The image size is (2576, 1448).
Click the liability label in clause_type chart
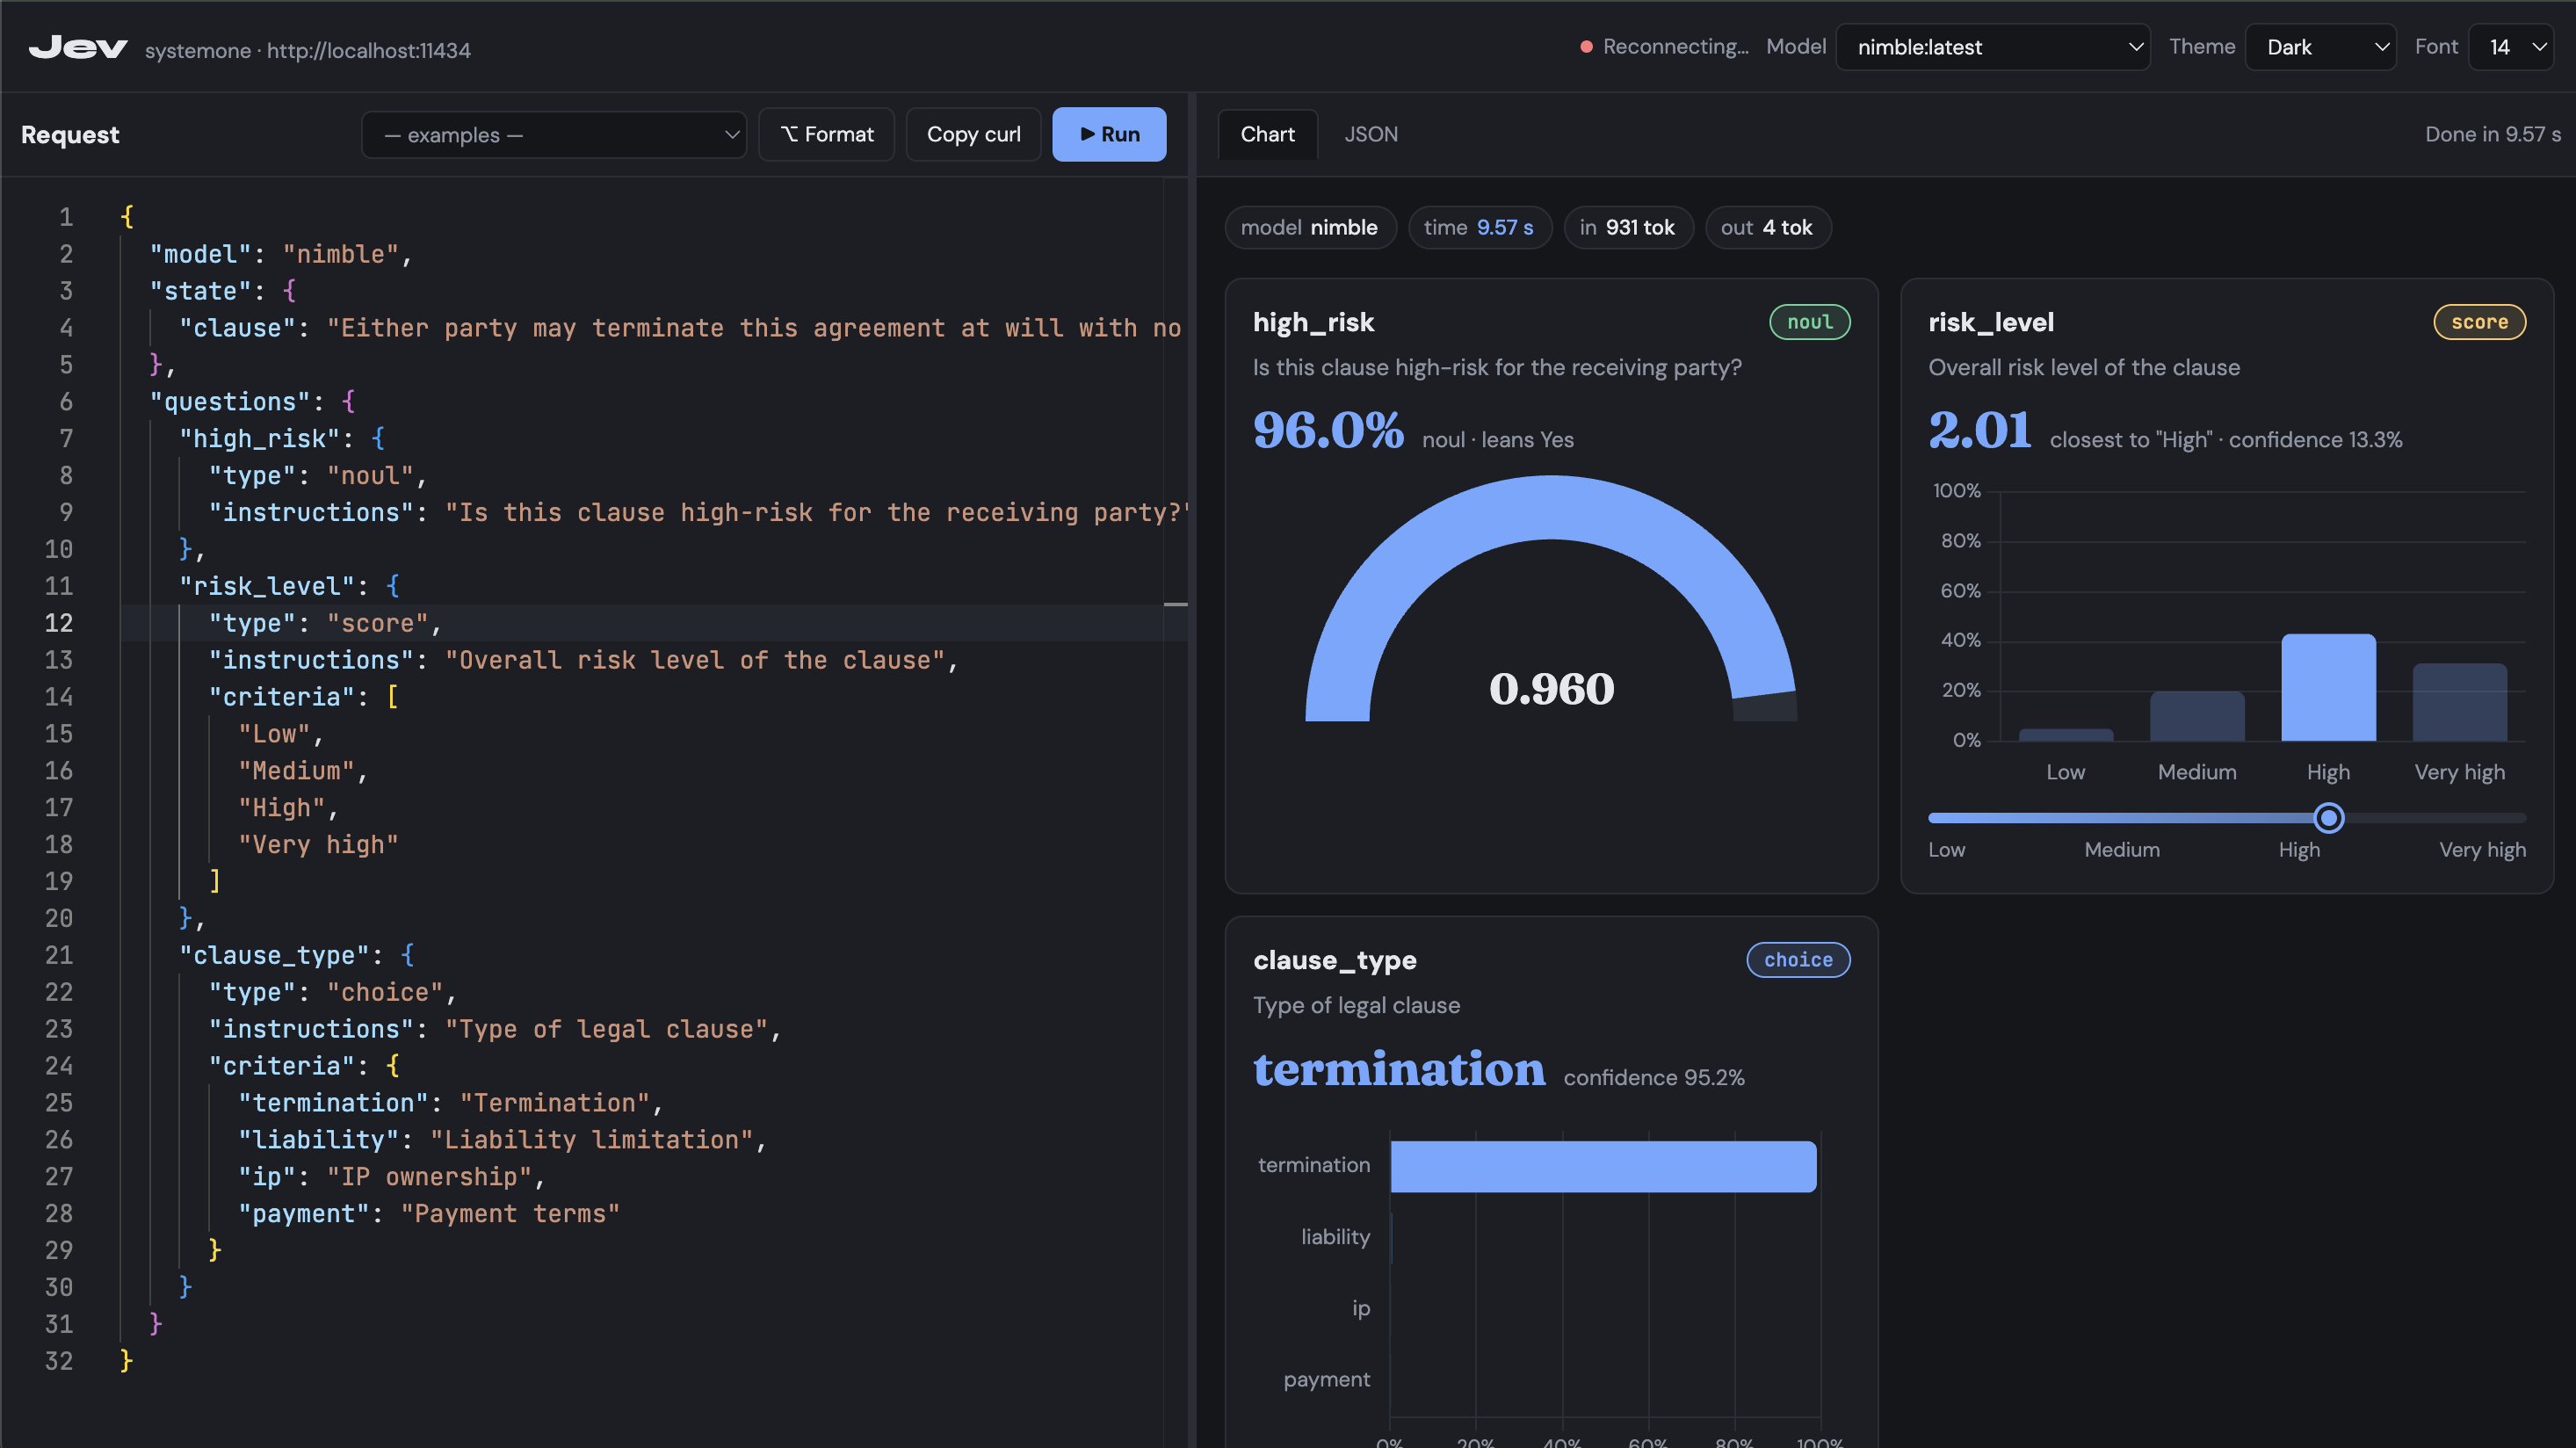point(1335,1236)
